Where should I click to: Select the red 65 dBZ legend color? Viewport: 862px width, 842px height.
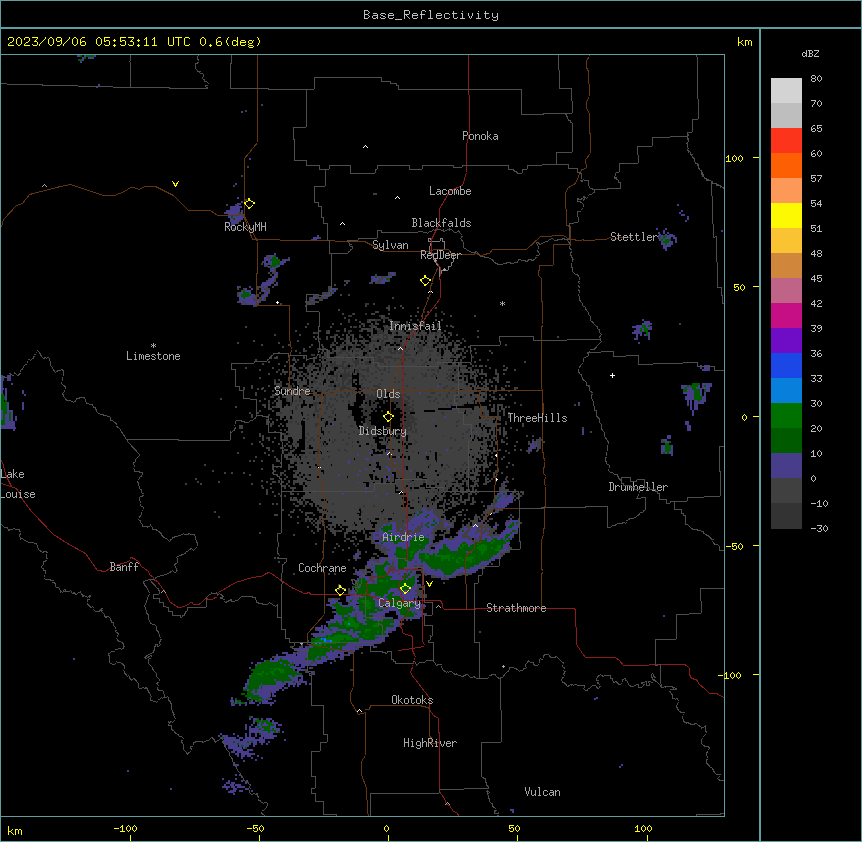(x=786, y=141)
